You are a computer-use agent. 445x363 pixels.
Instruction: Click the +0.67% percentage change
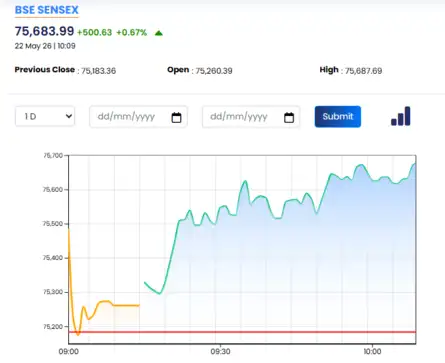tap(131, 32)
